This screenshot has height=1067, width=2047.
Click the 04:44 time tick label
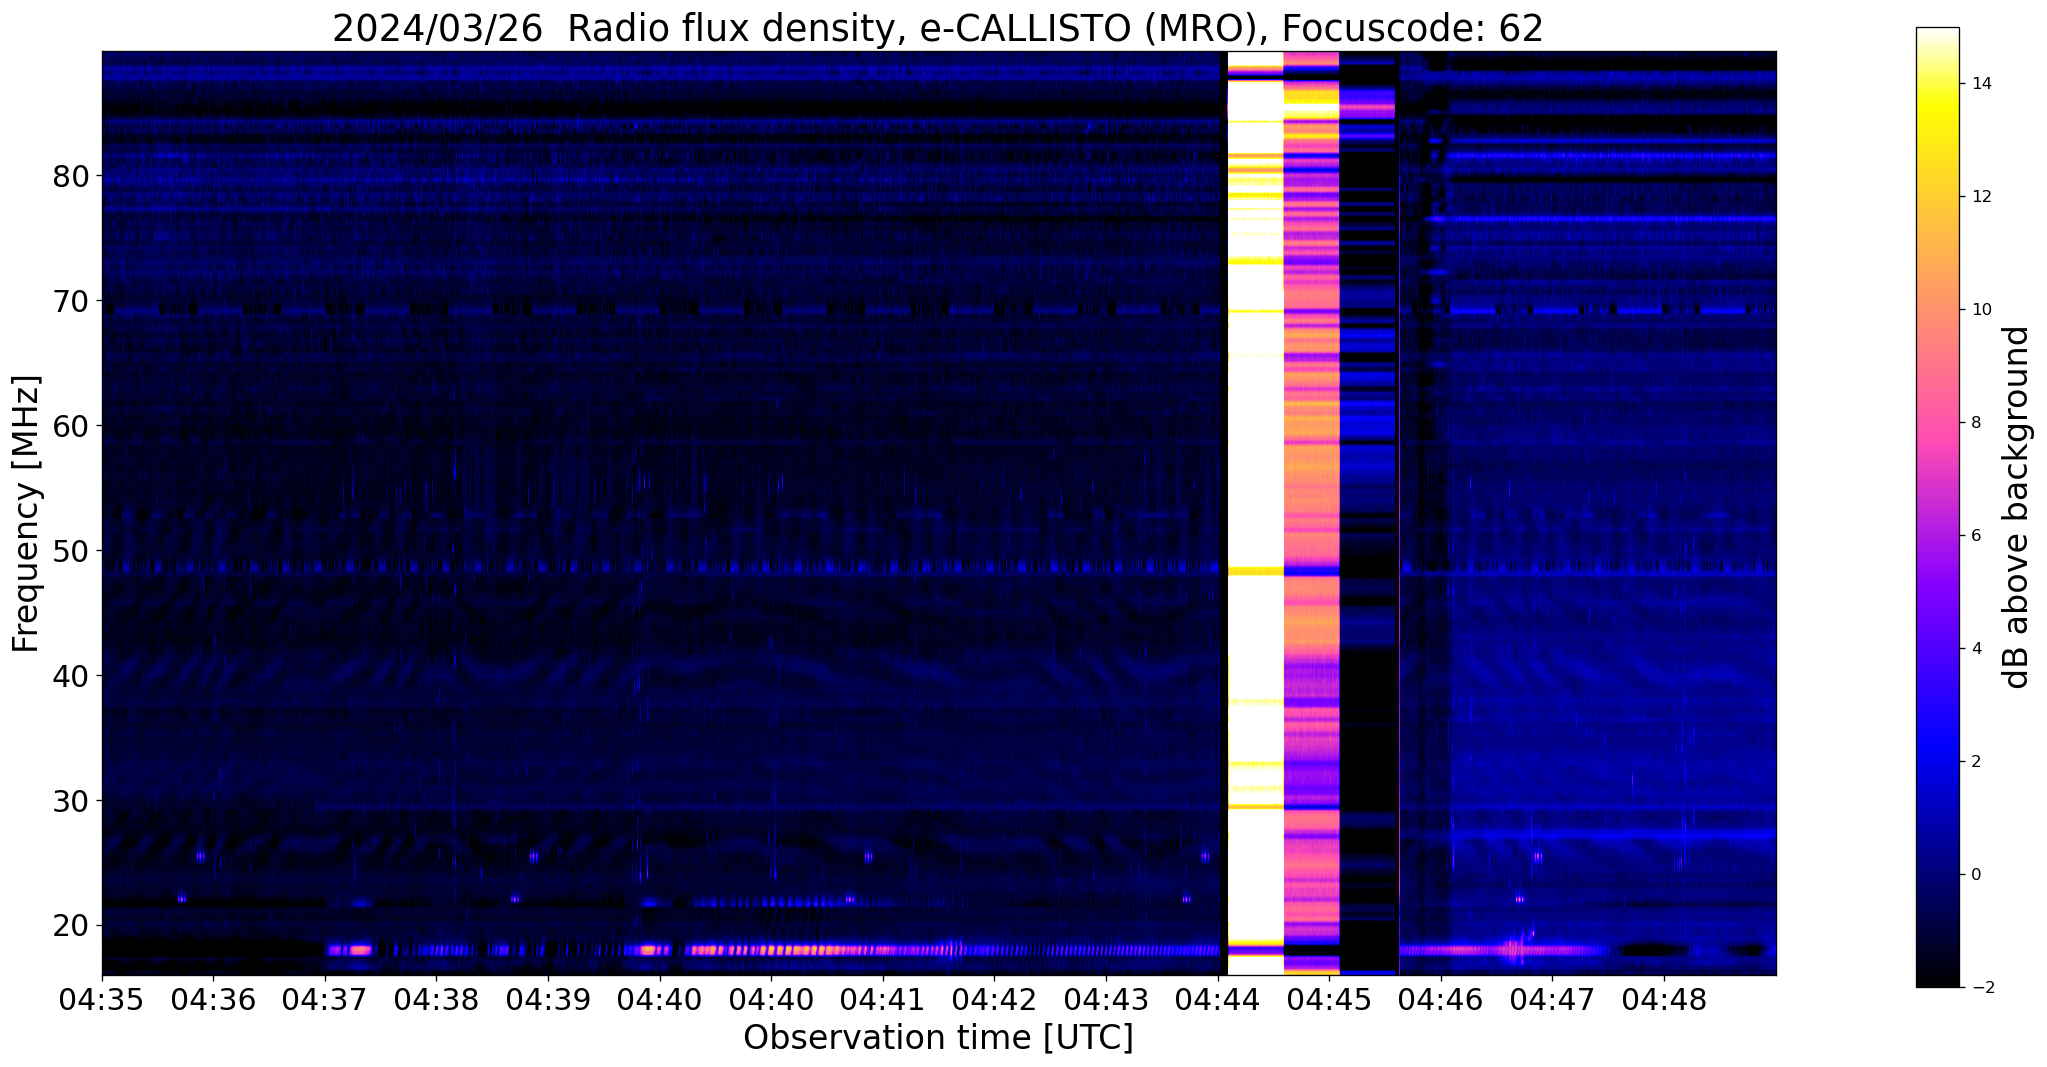pos(1218,999)
